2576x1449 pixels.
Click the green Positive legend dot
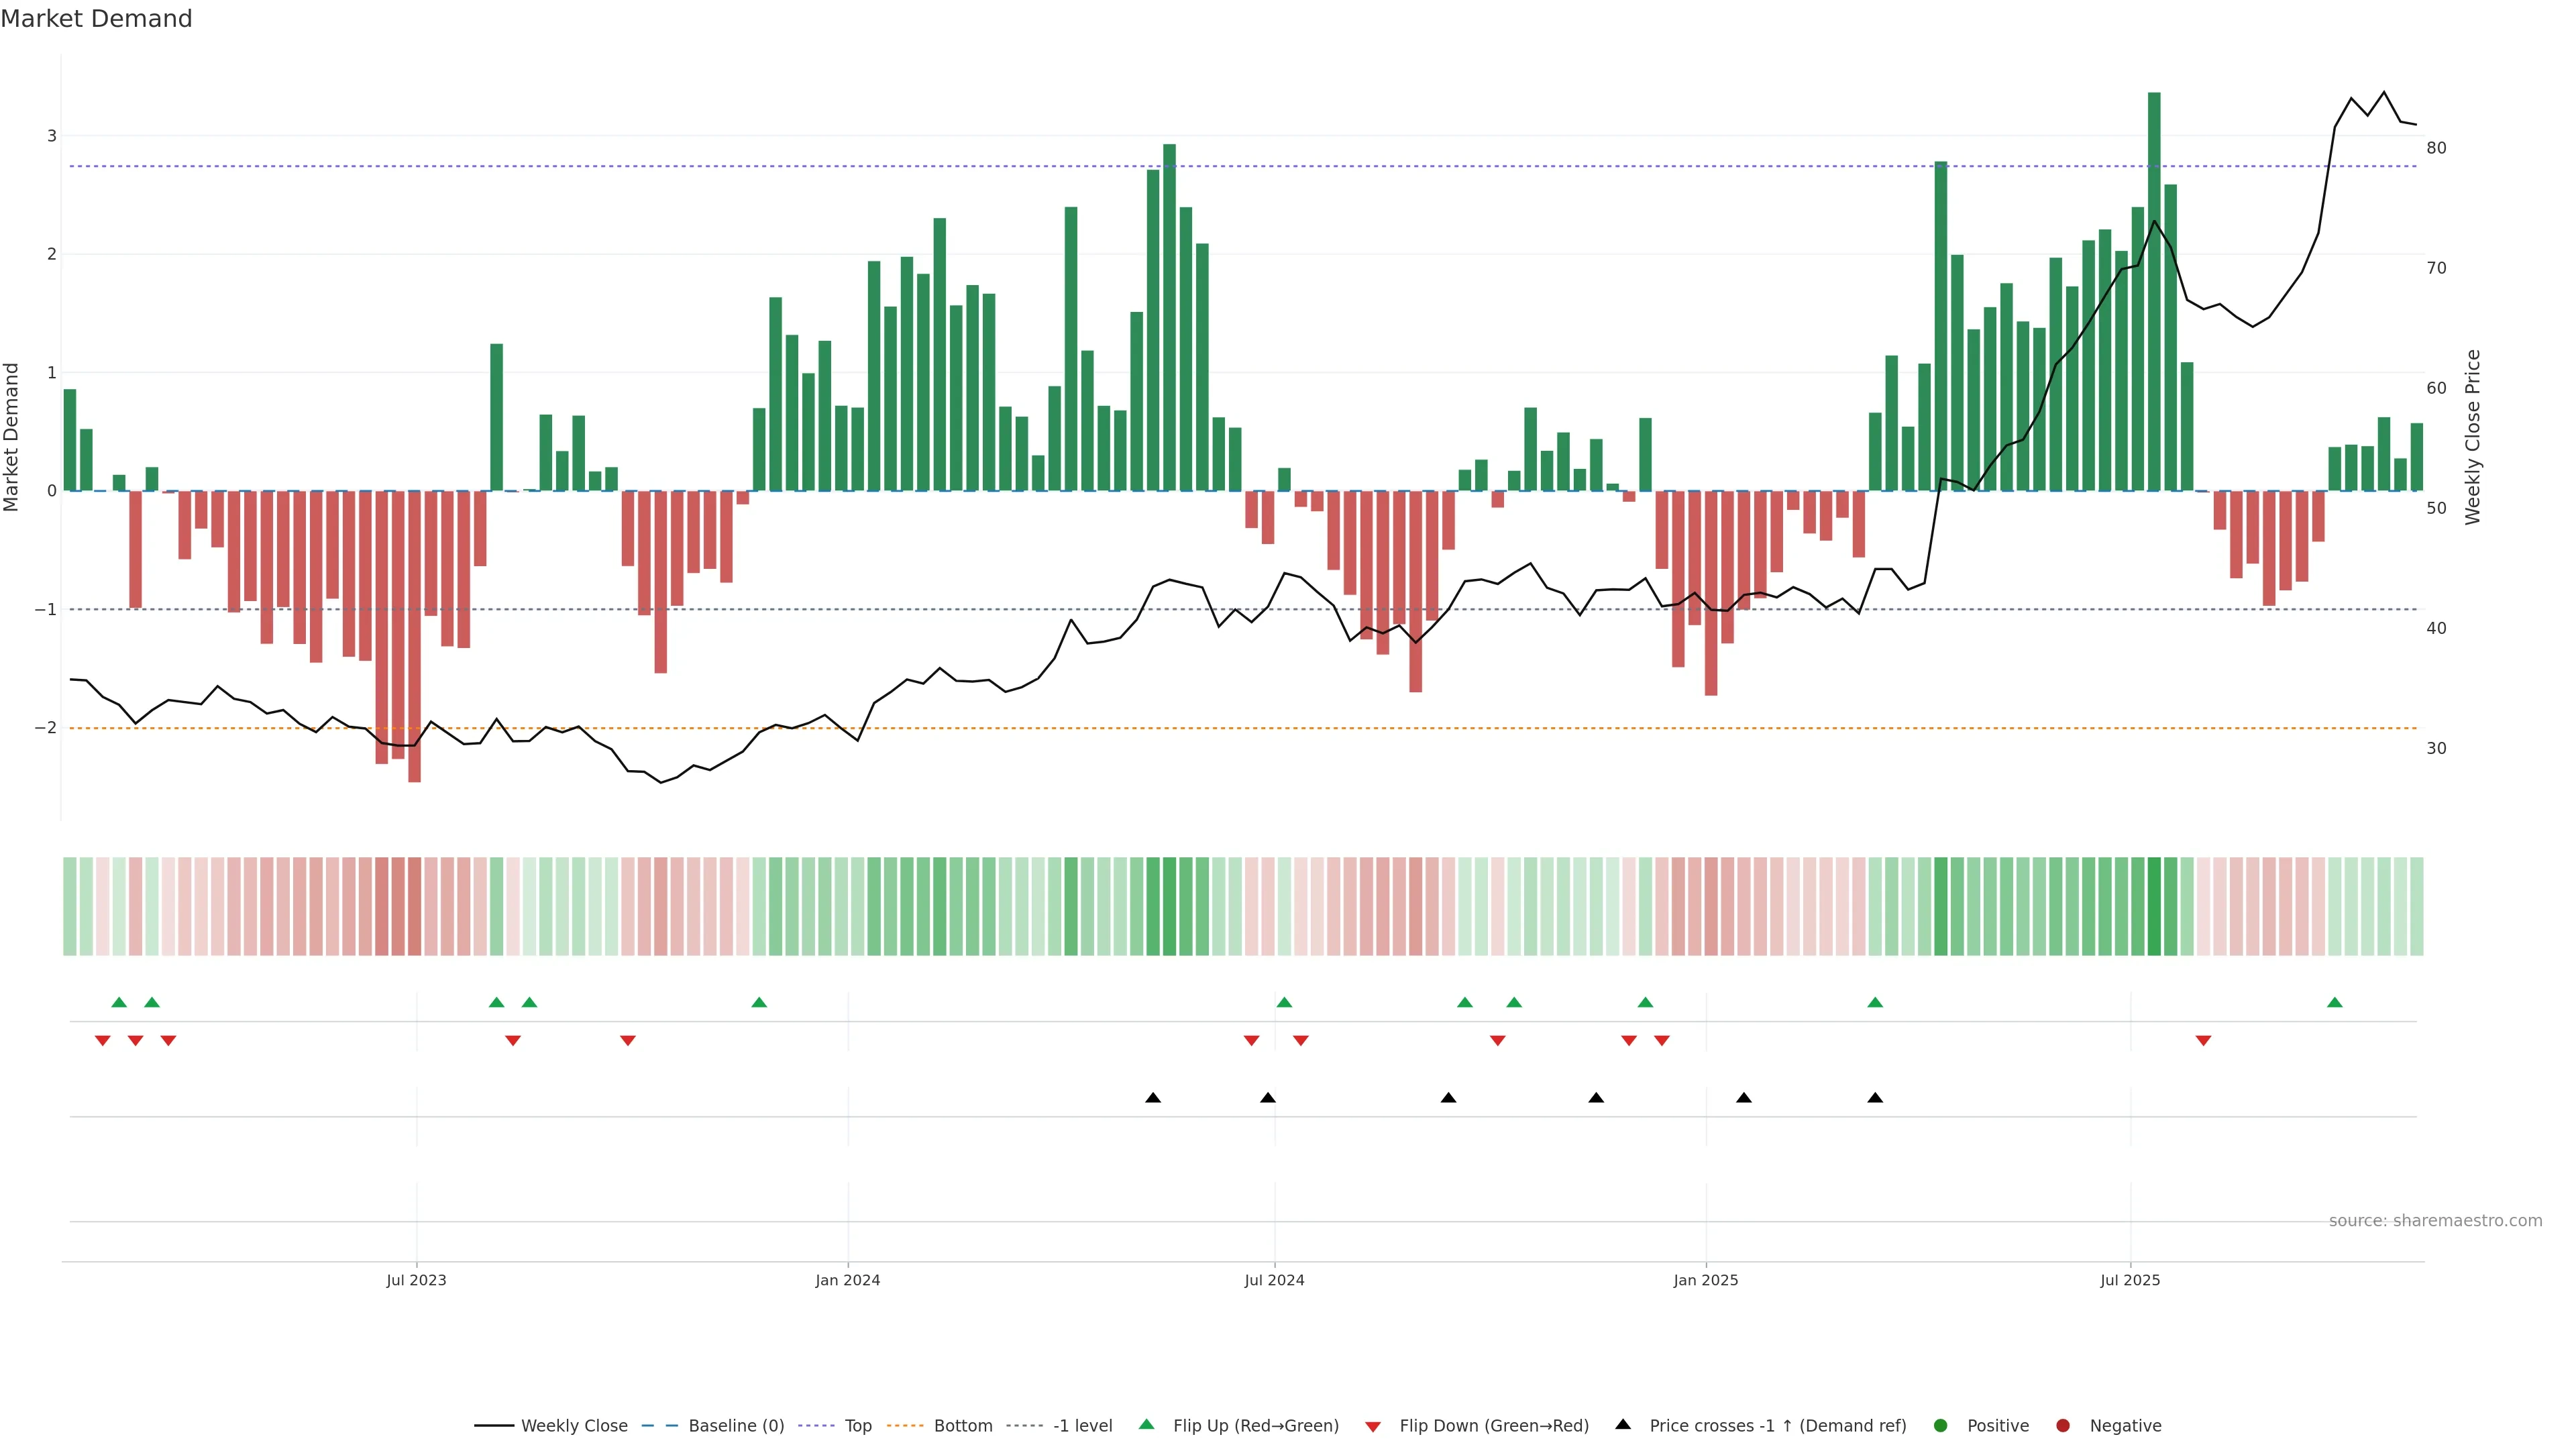point(1941,1426)
